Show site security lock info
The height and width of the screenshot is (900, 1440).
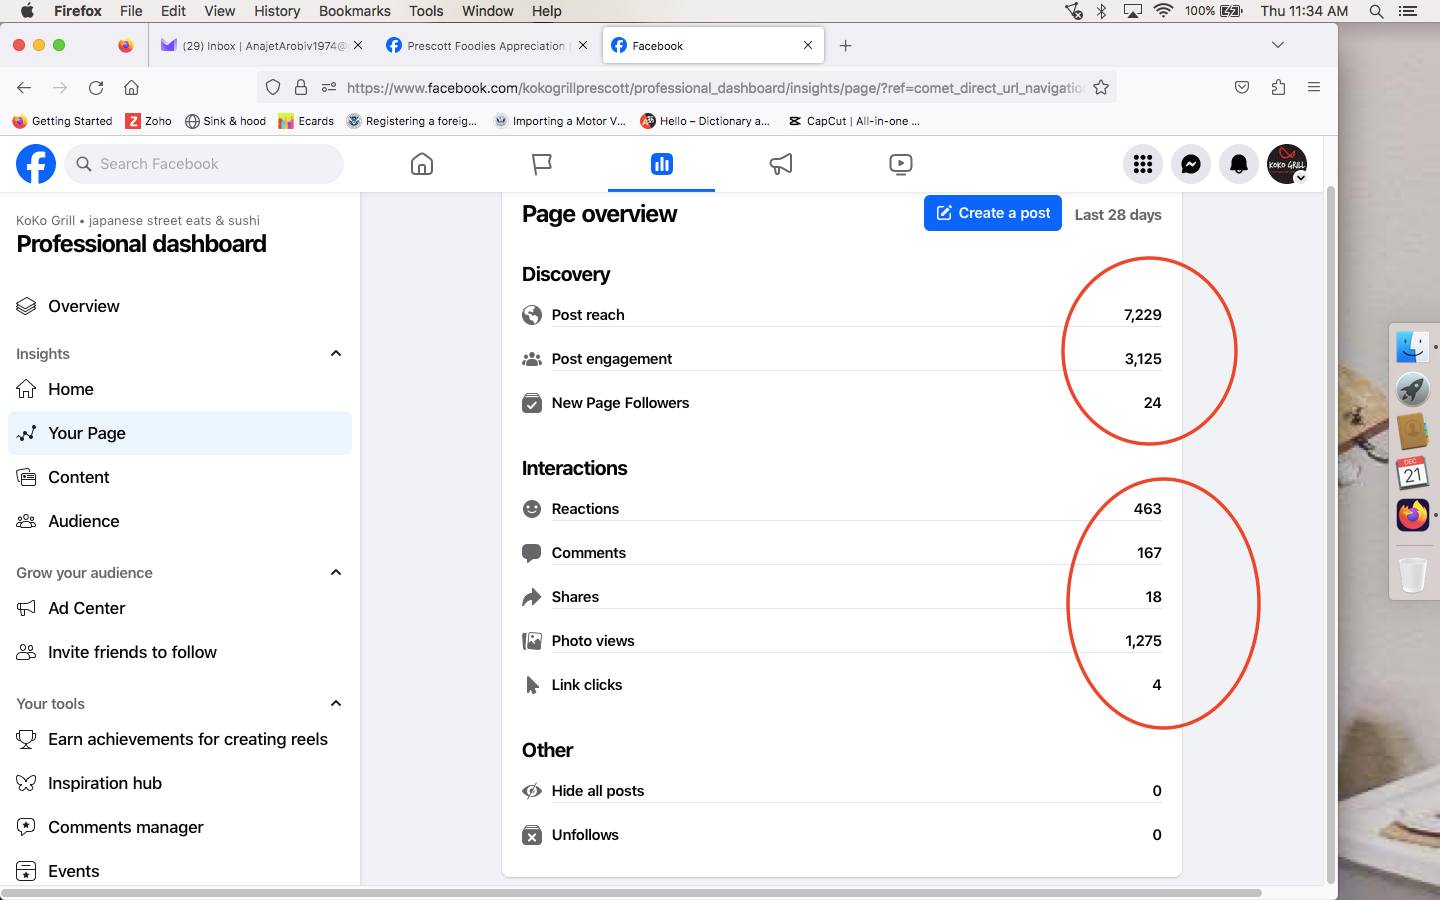coord(300,88)
